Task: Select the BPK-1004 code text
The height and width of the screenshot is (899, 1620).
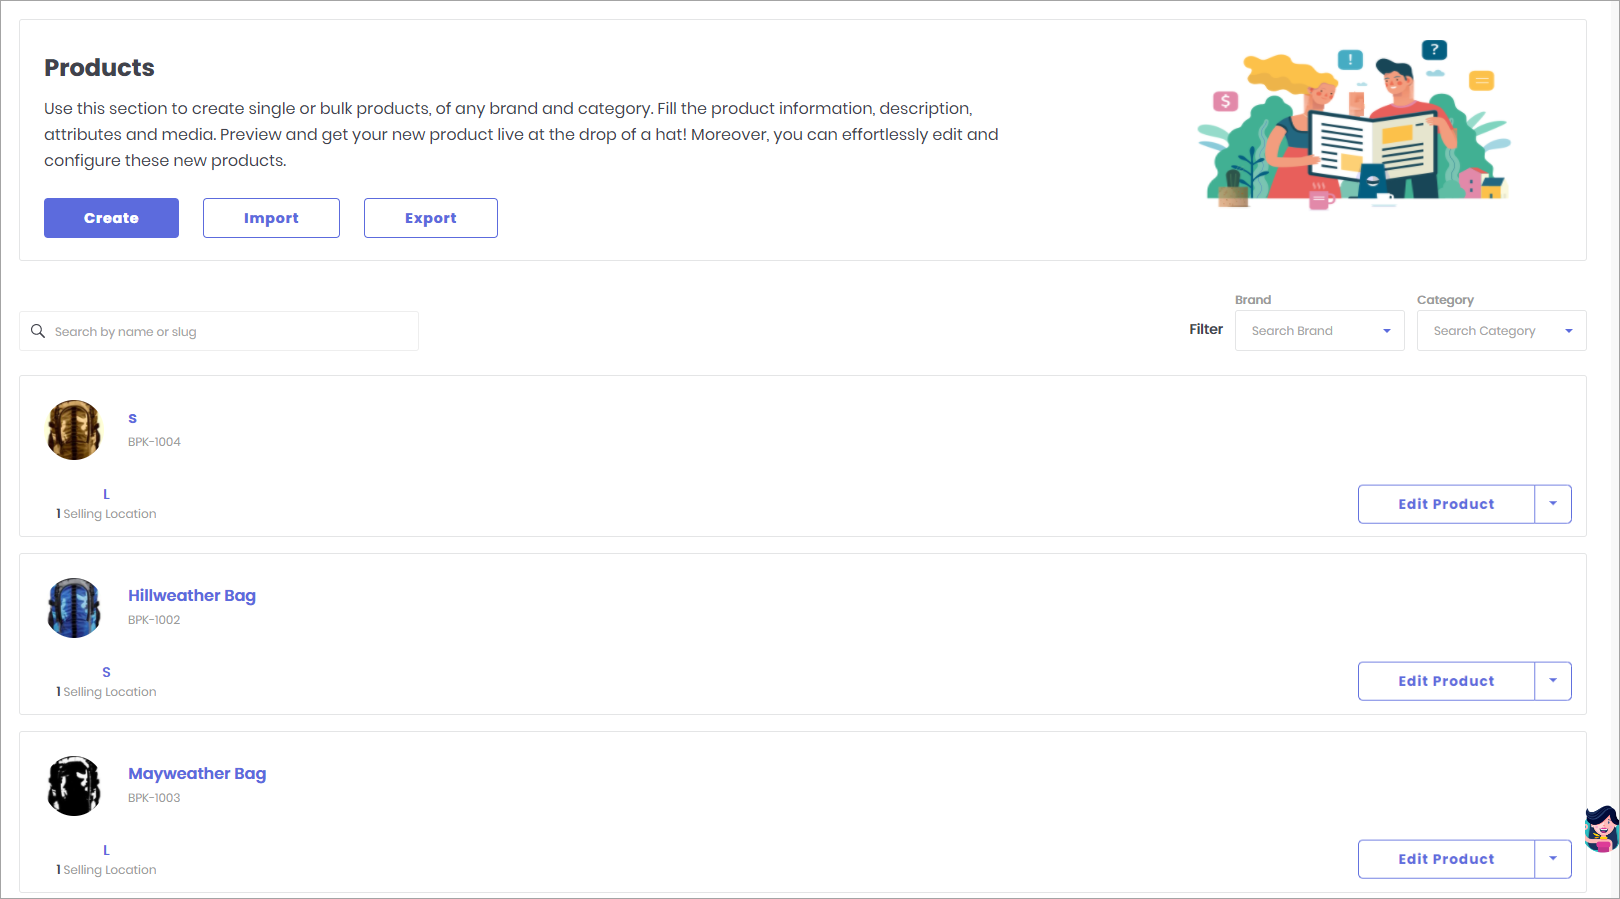Action: (154, 442)
